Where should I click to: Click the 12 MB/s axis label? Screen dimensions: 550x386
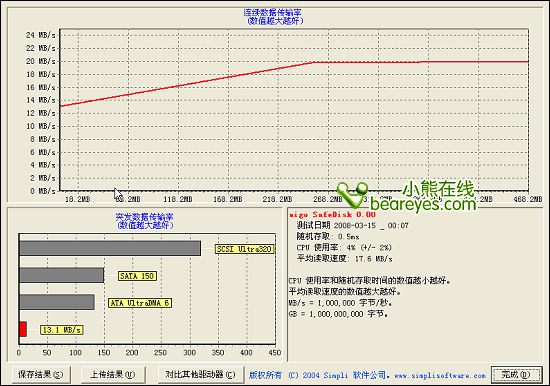pos(41,113)
